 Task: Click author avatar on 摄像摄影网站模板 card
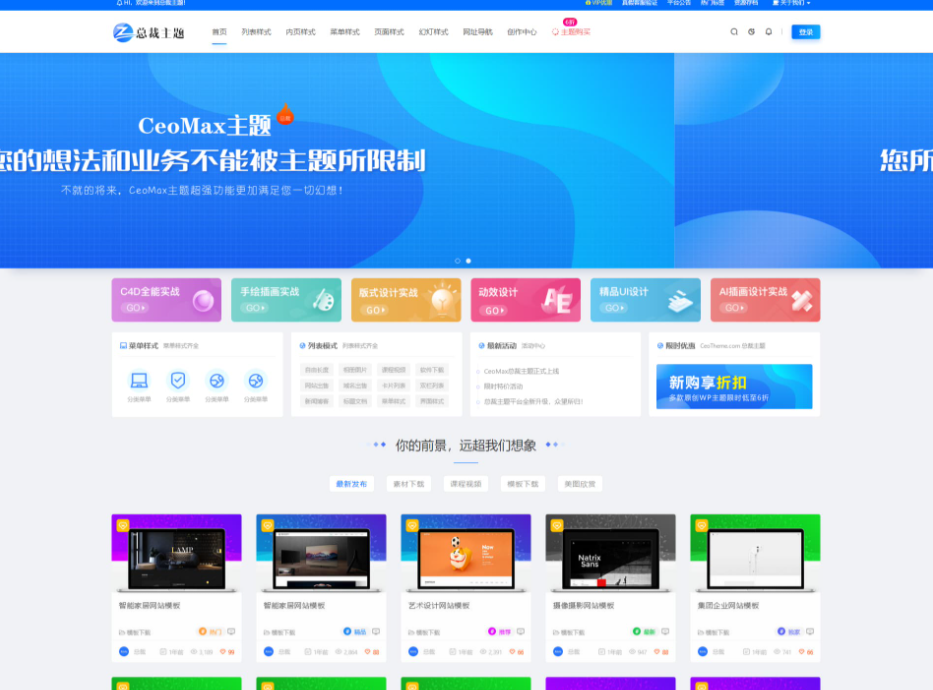[558, 652]
